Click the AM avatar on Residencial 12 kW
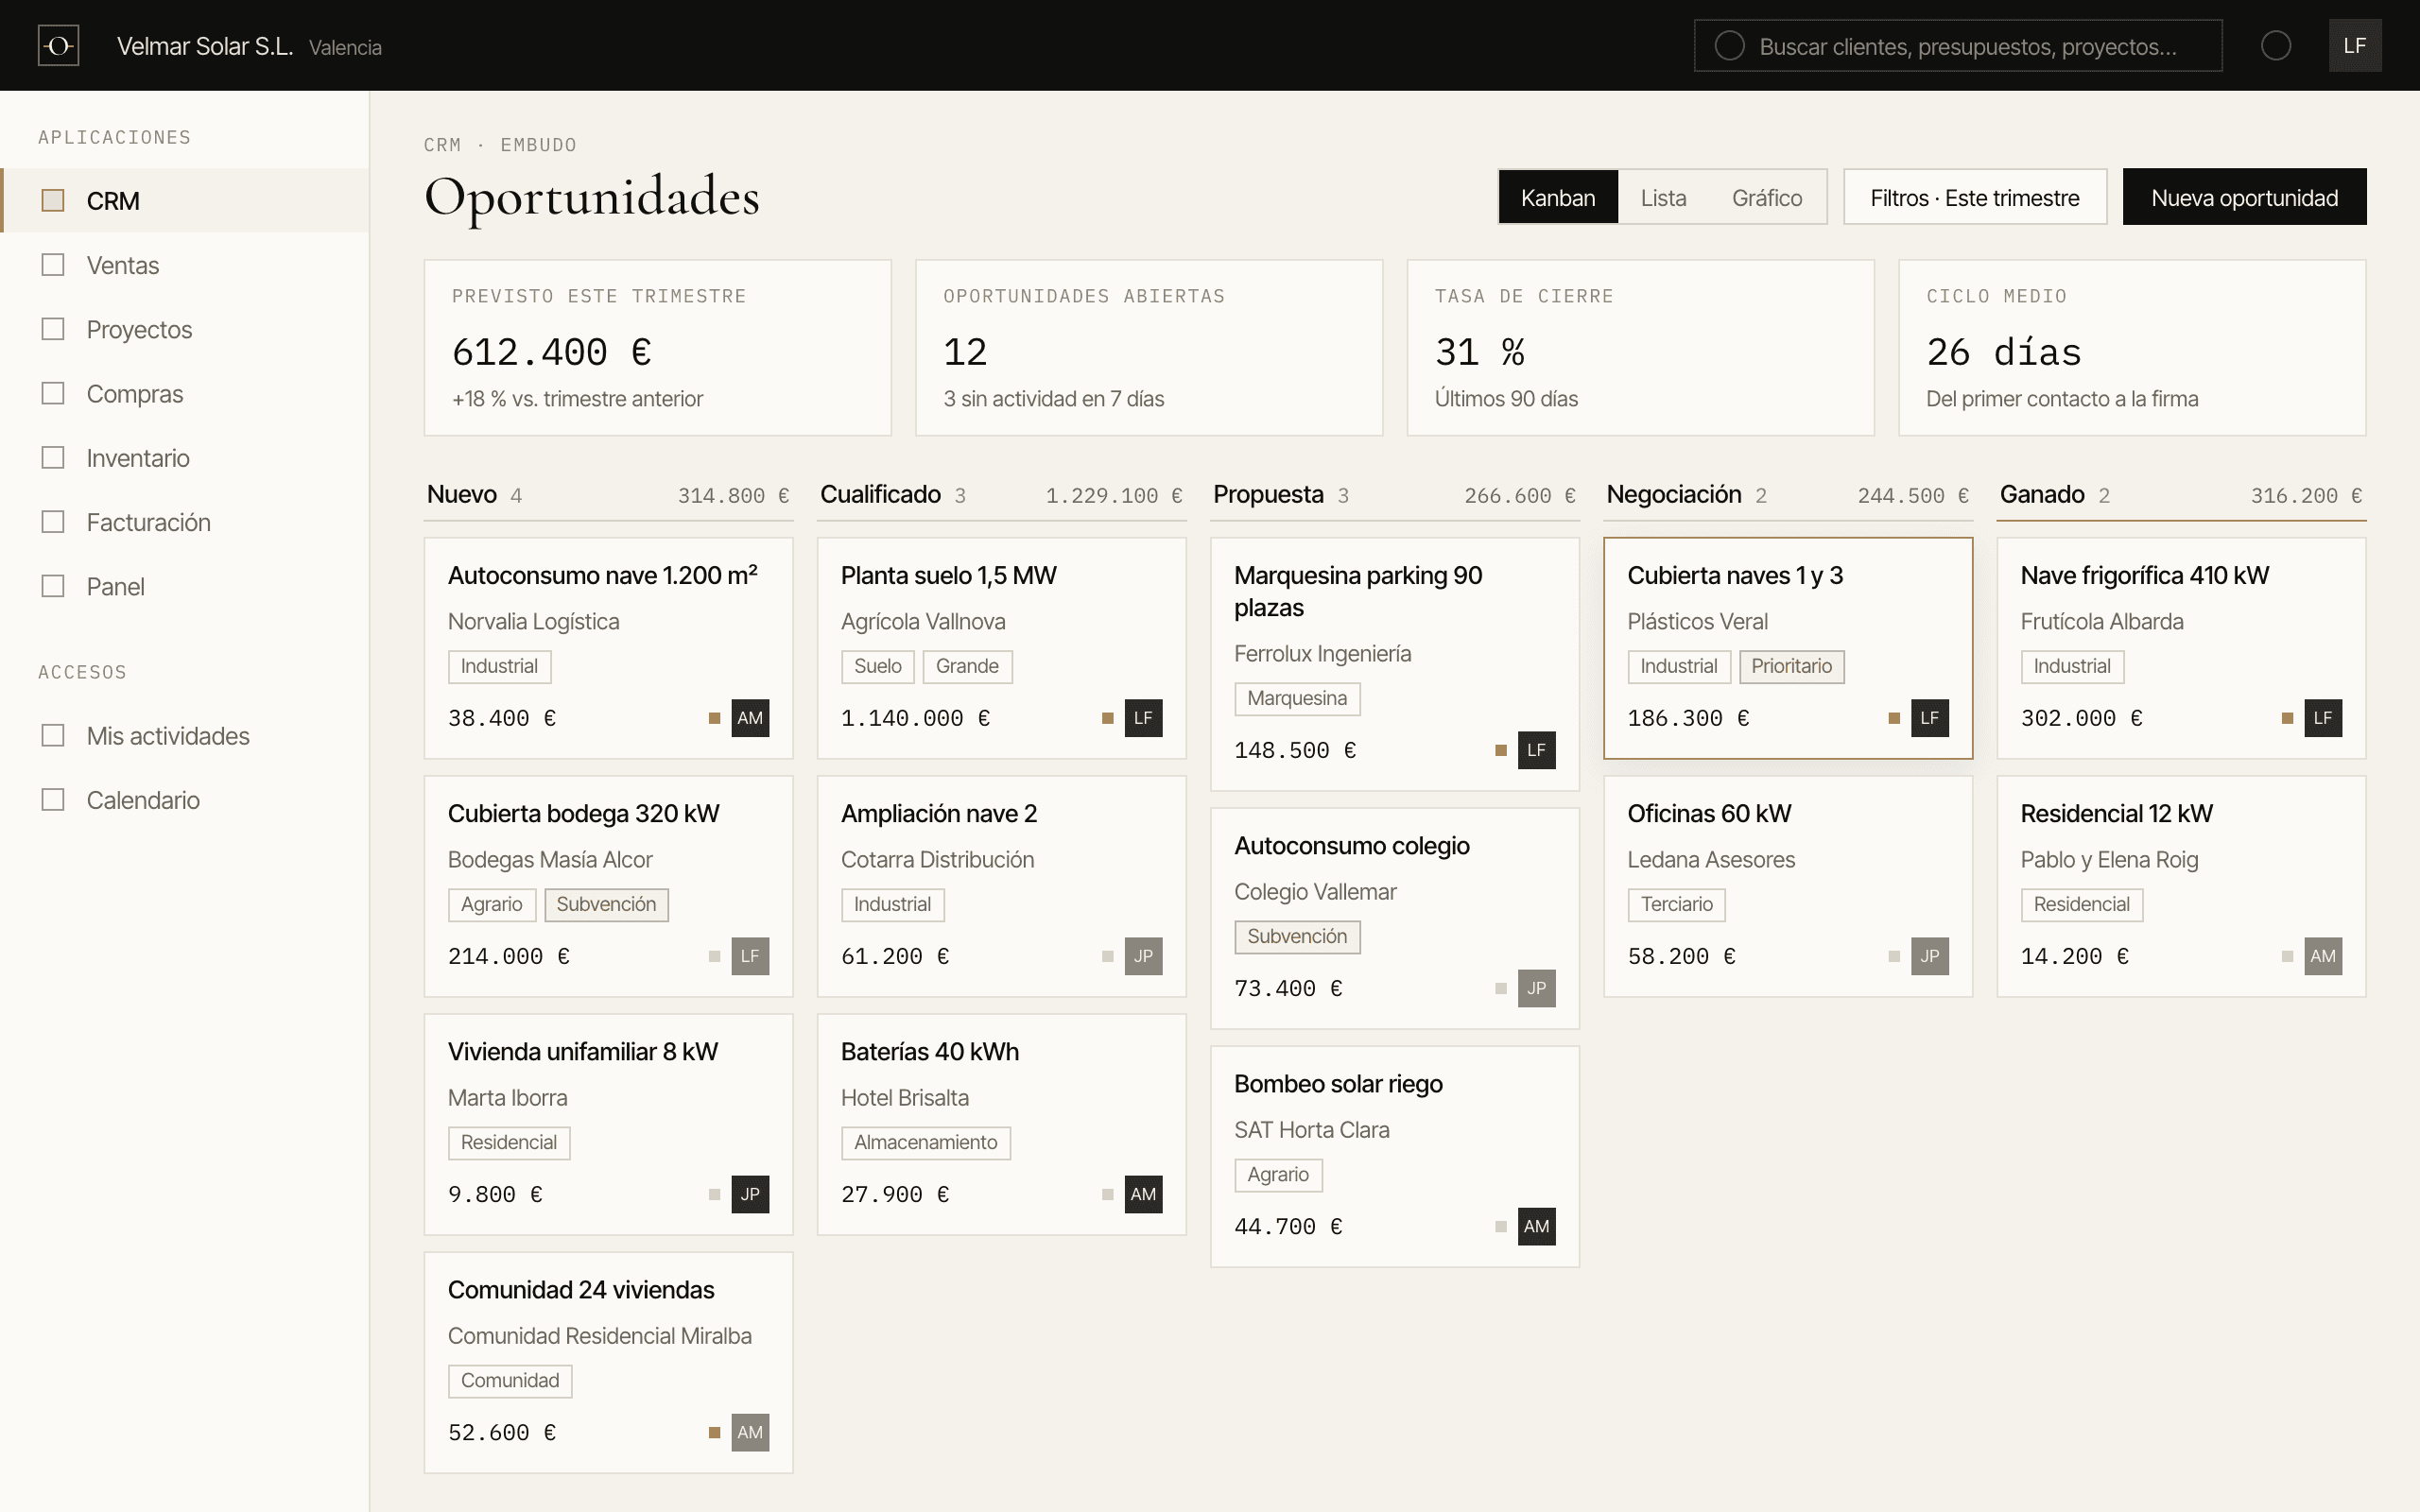Viewport: 2420px width, 1512px height. pyautogui.click(x=2322, y=956)
